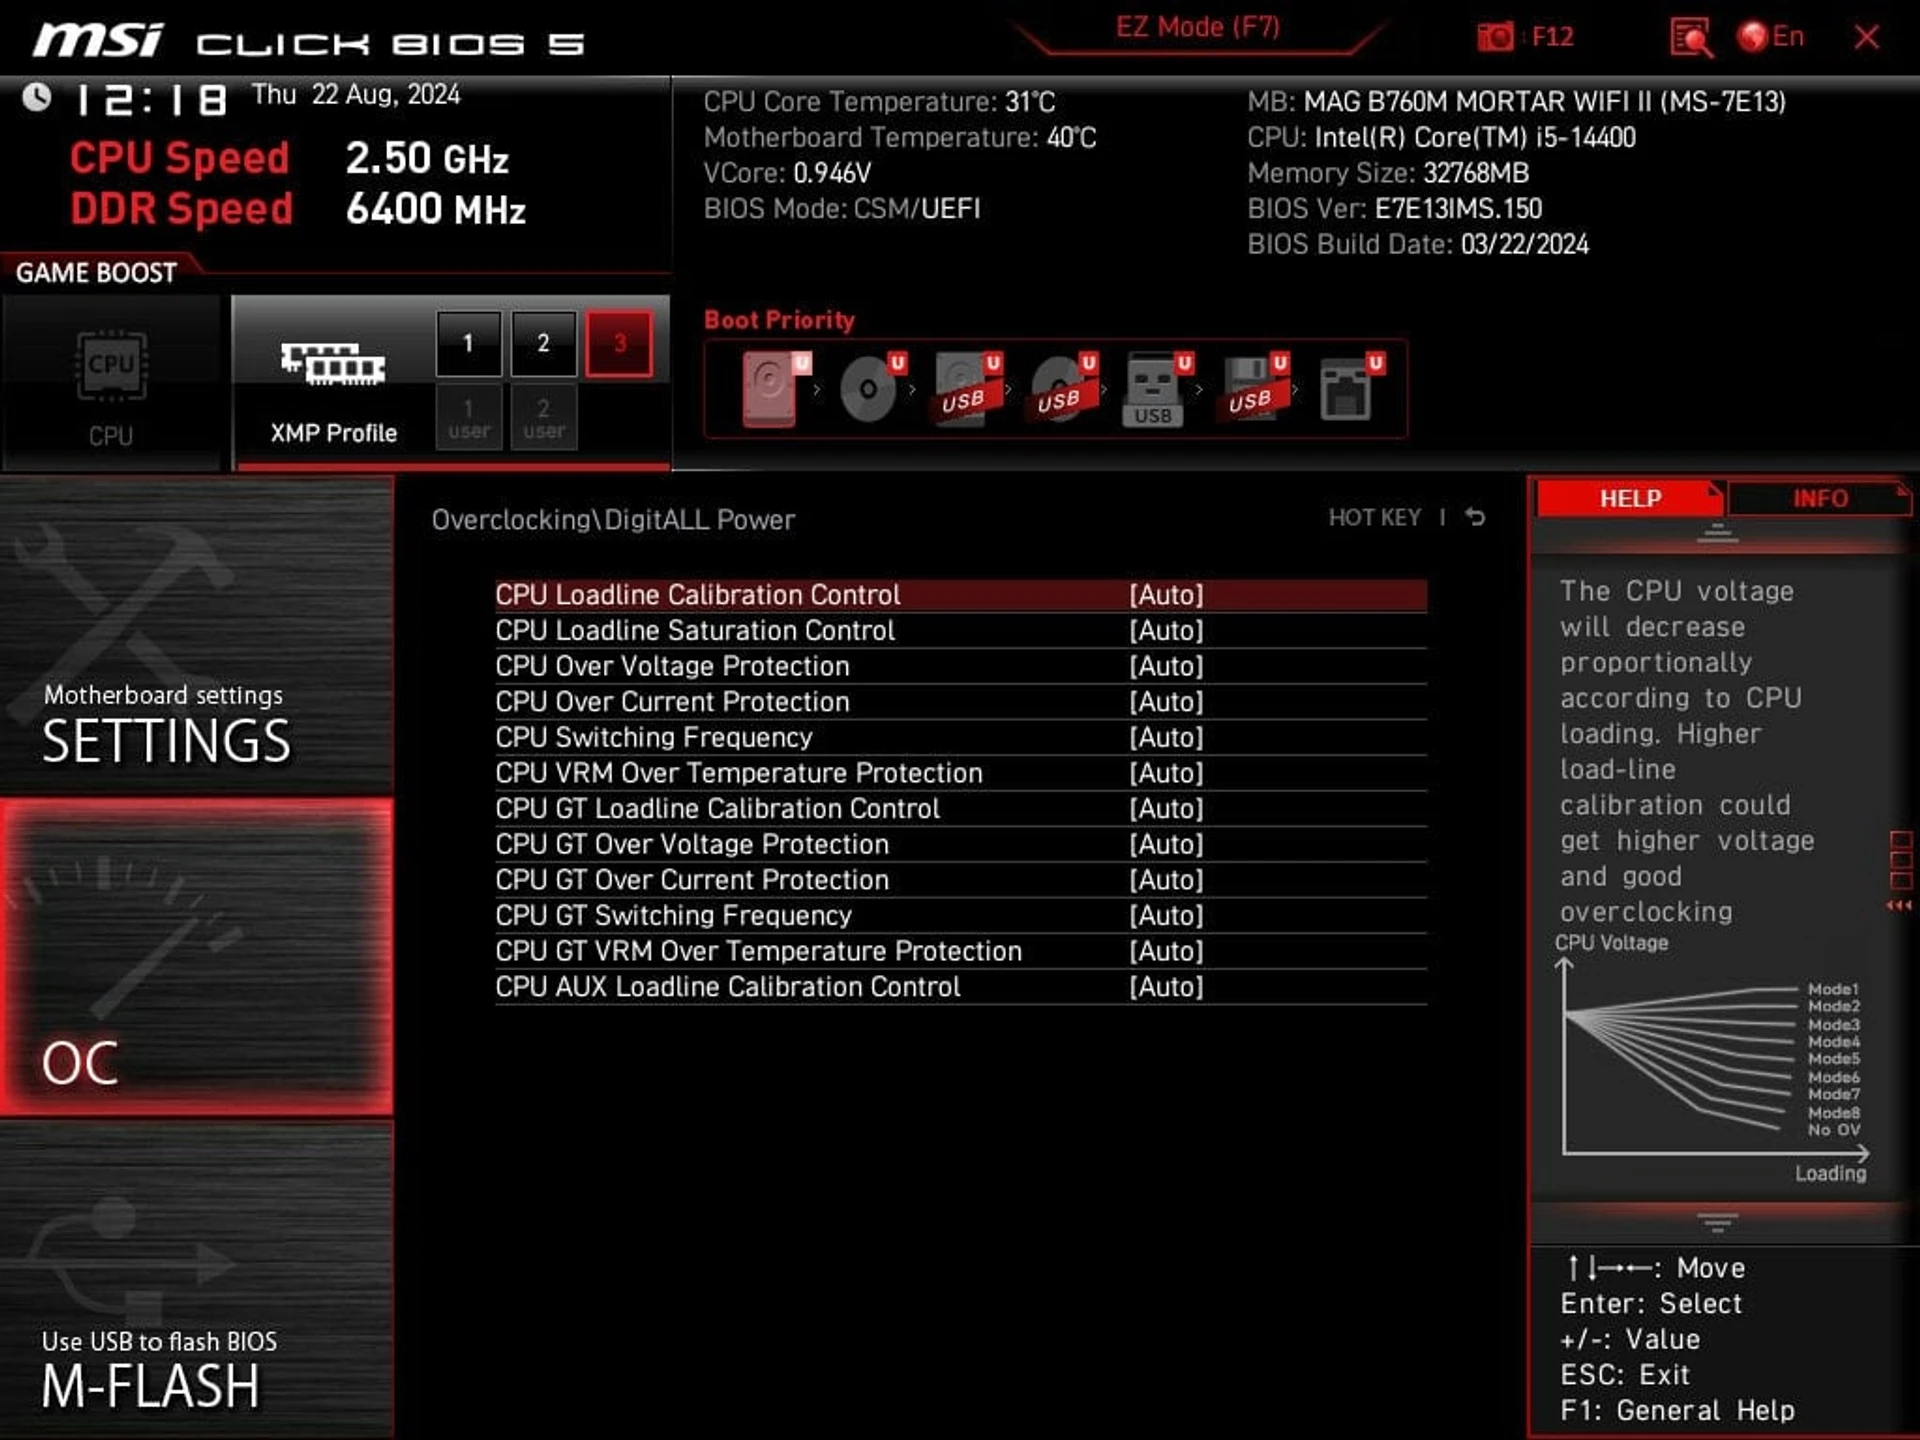
Task: Select the CD/DVD boot device icon
Action: pyautogui.click(x=872, y=389)
